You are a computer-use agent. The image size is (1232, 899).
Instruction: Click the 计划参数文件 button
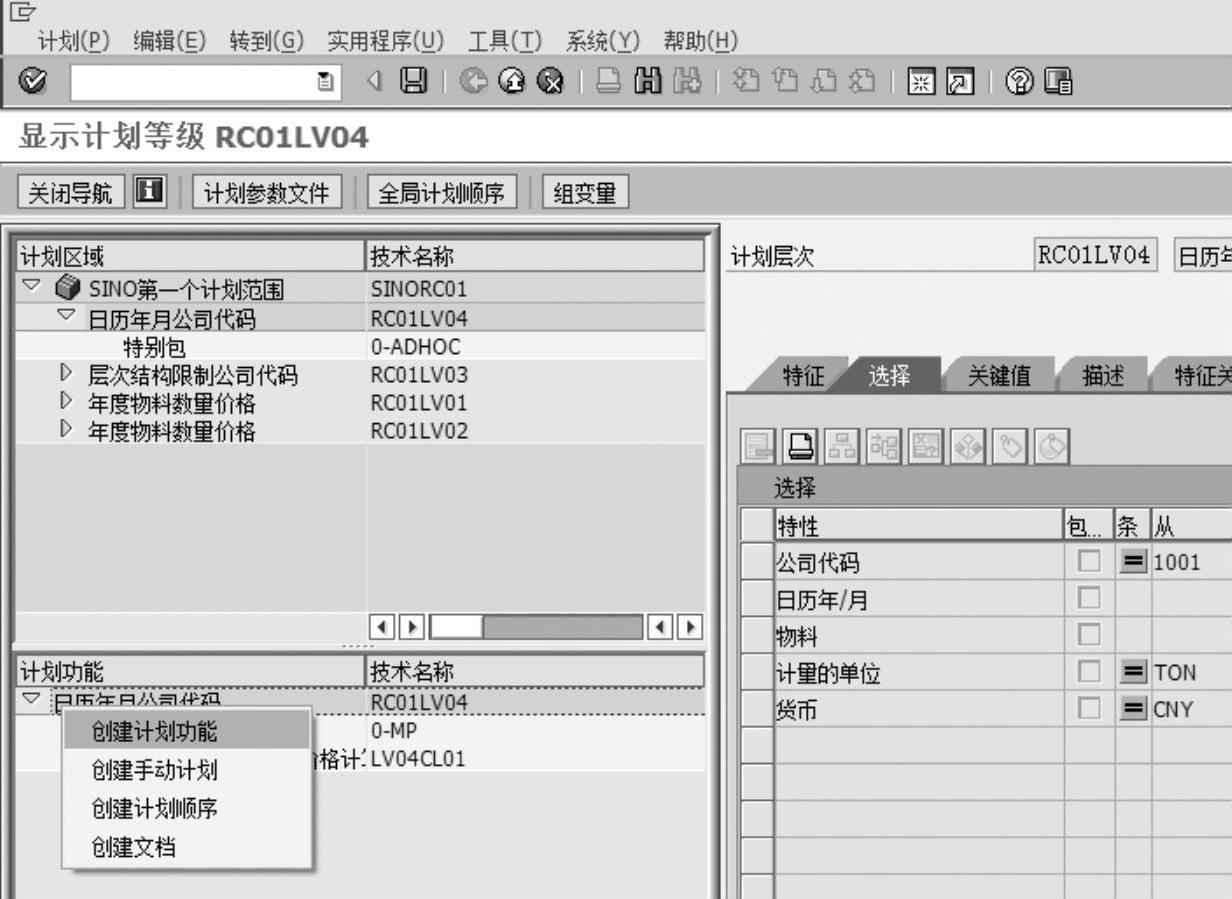tap(267, 192)
